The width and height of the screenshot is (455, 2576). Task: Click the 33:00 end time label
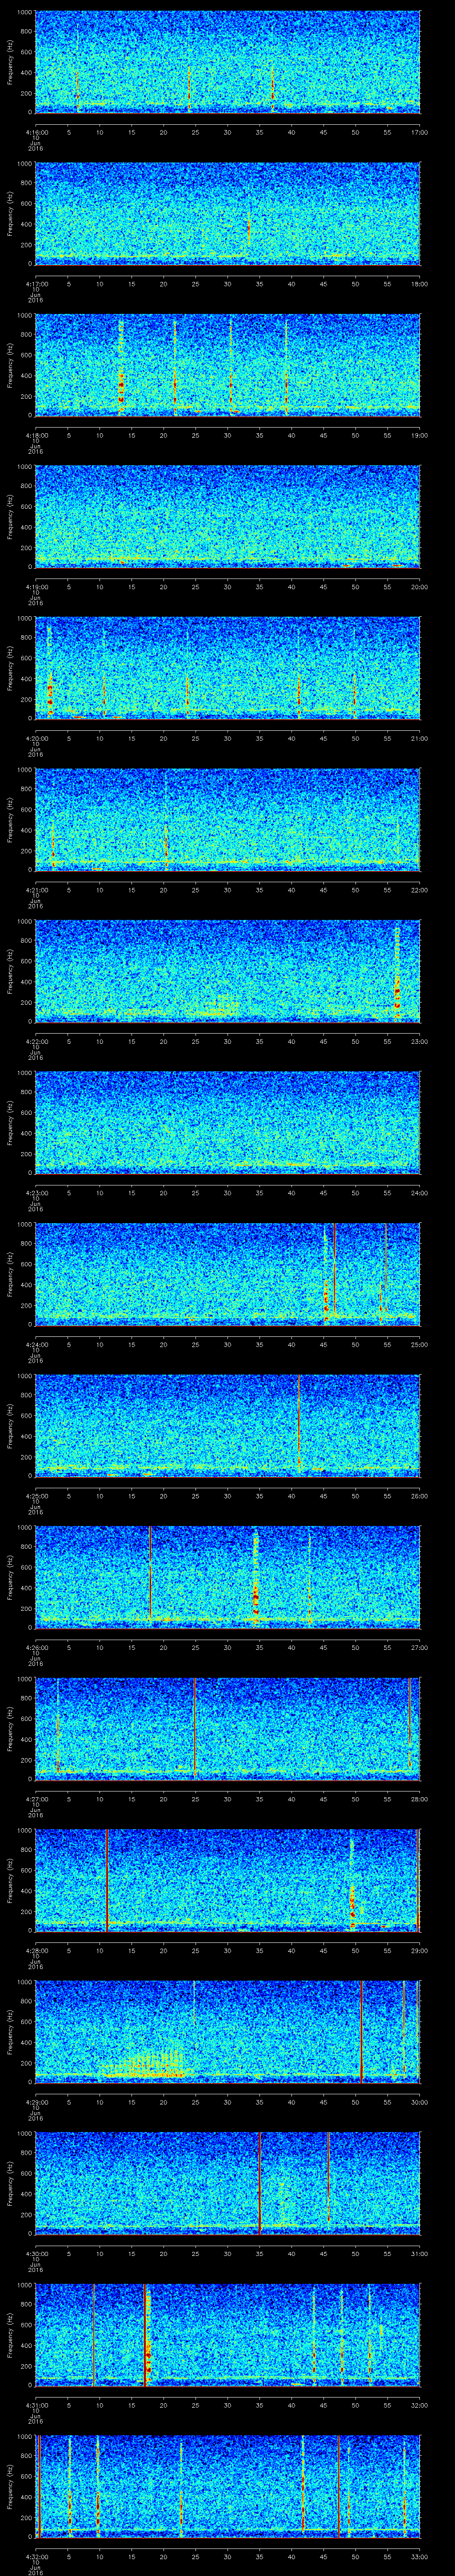(x=419, y=2556)
